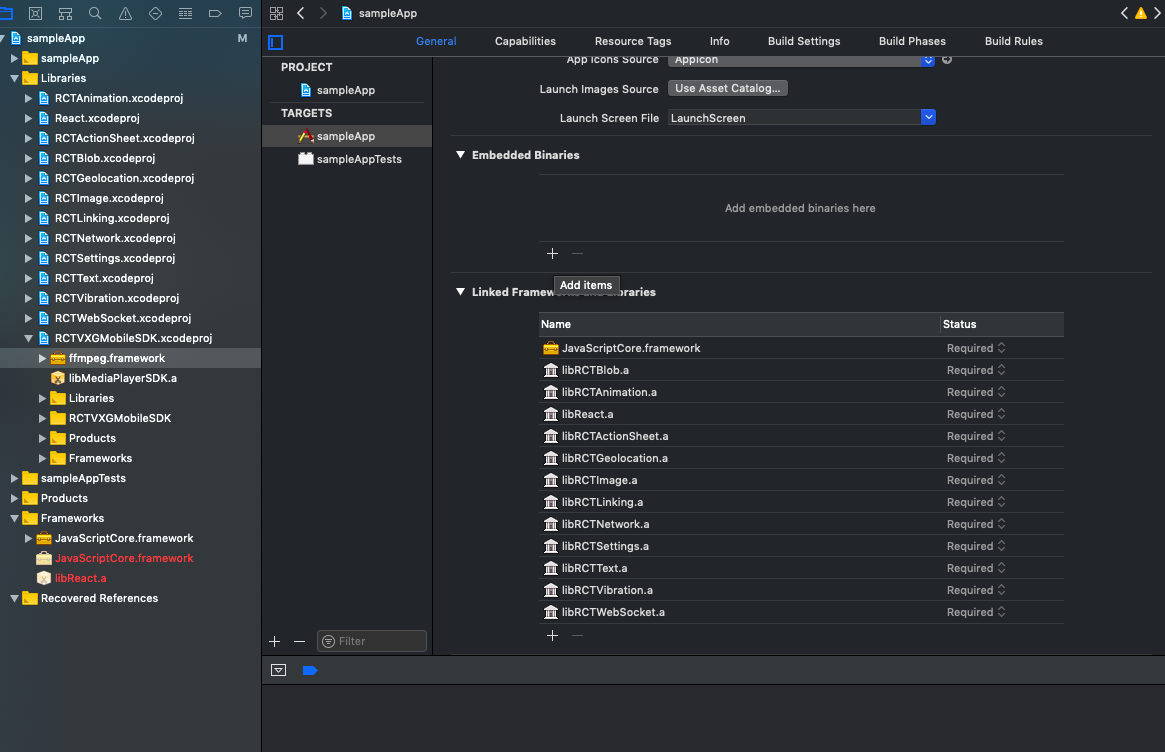Open the Launch Screen File dropdown

click(x=928, y=118)
